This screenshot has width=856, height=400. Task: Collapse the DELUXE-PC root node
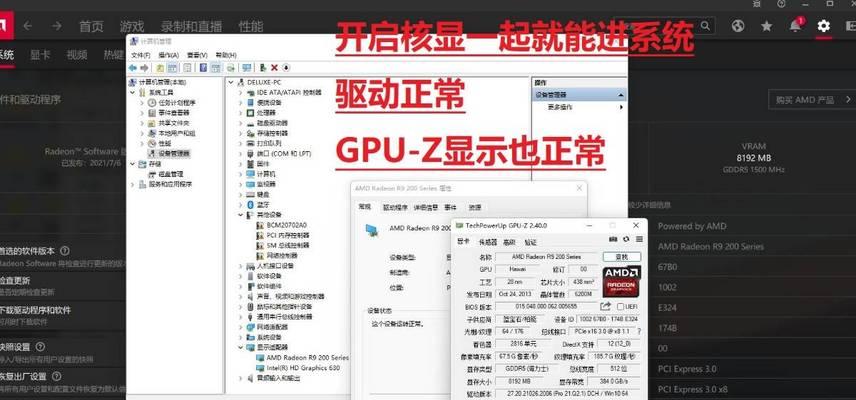(x=231, y=82)
